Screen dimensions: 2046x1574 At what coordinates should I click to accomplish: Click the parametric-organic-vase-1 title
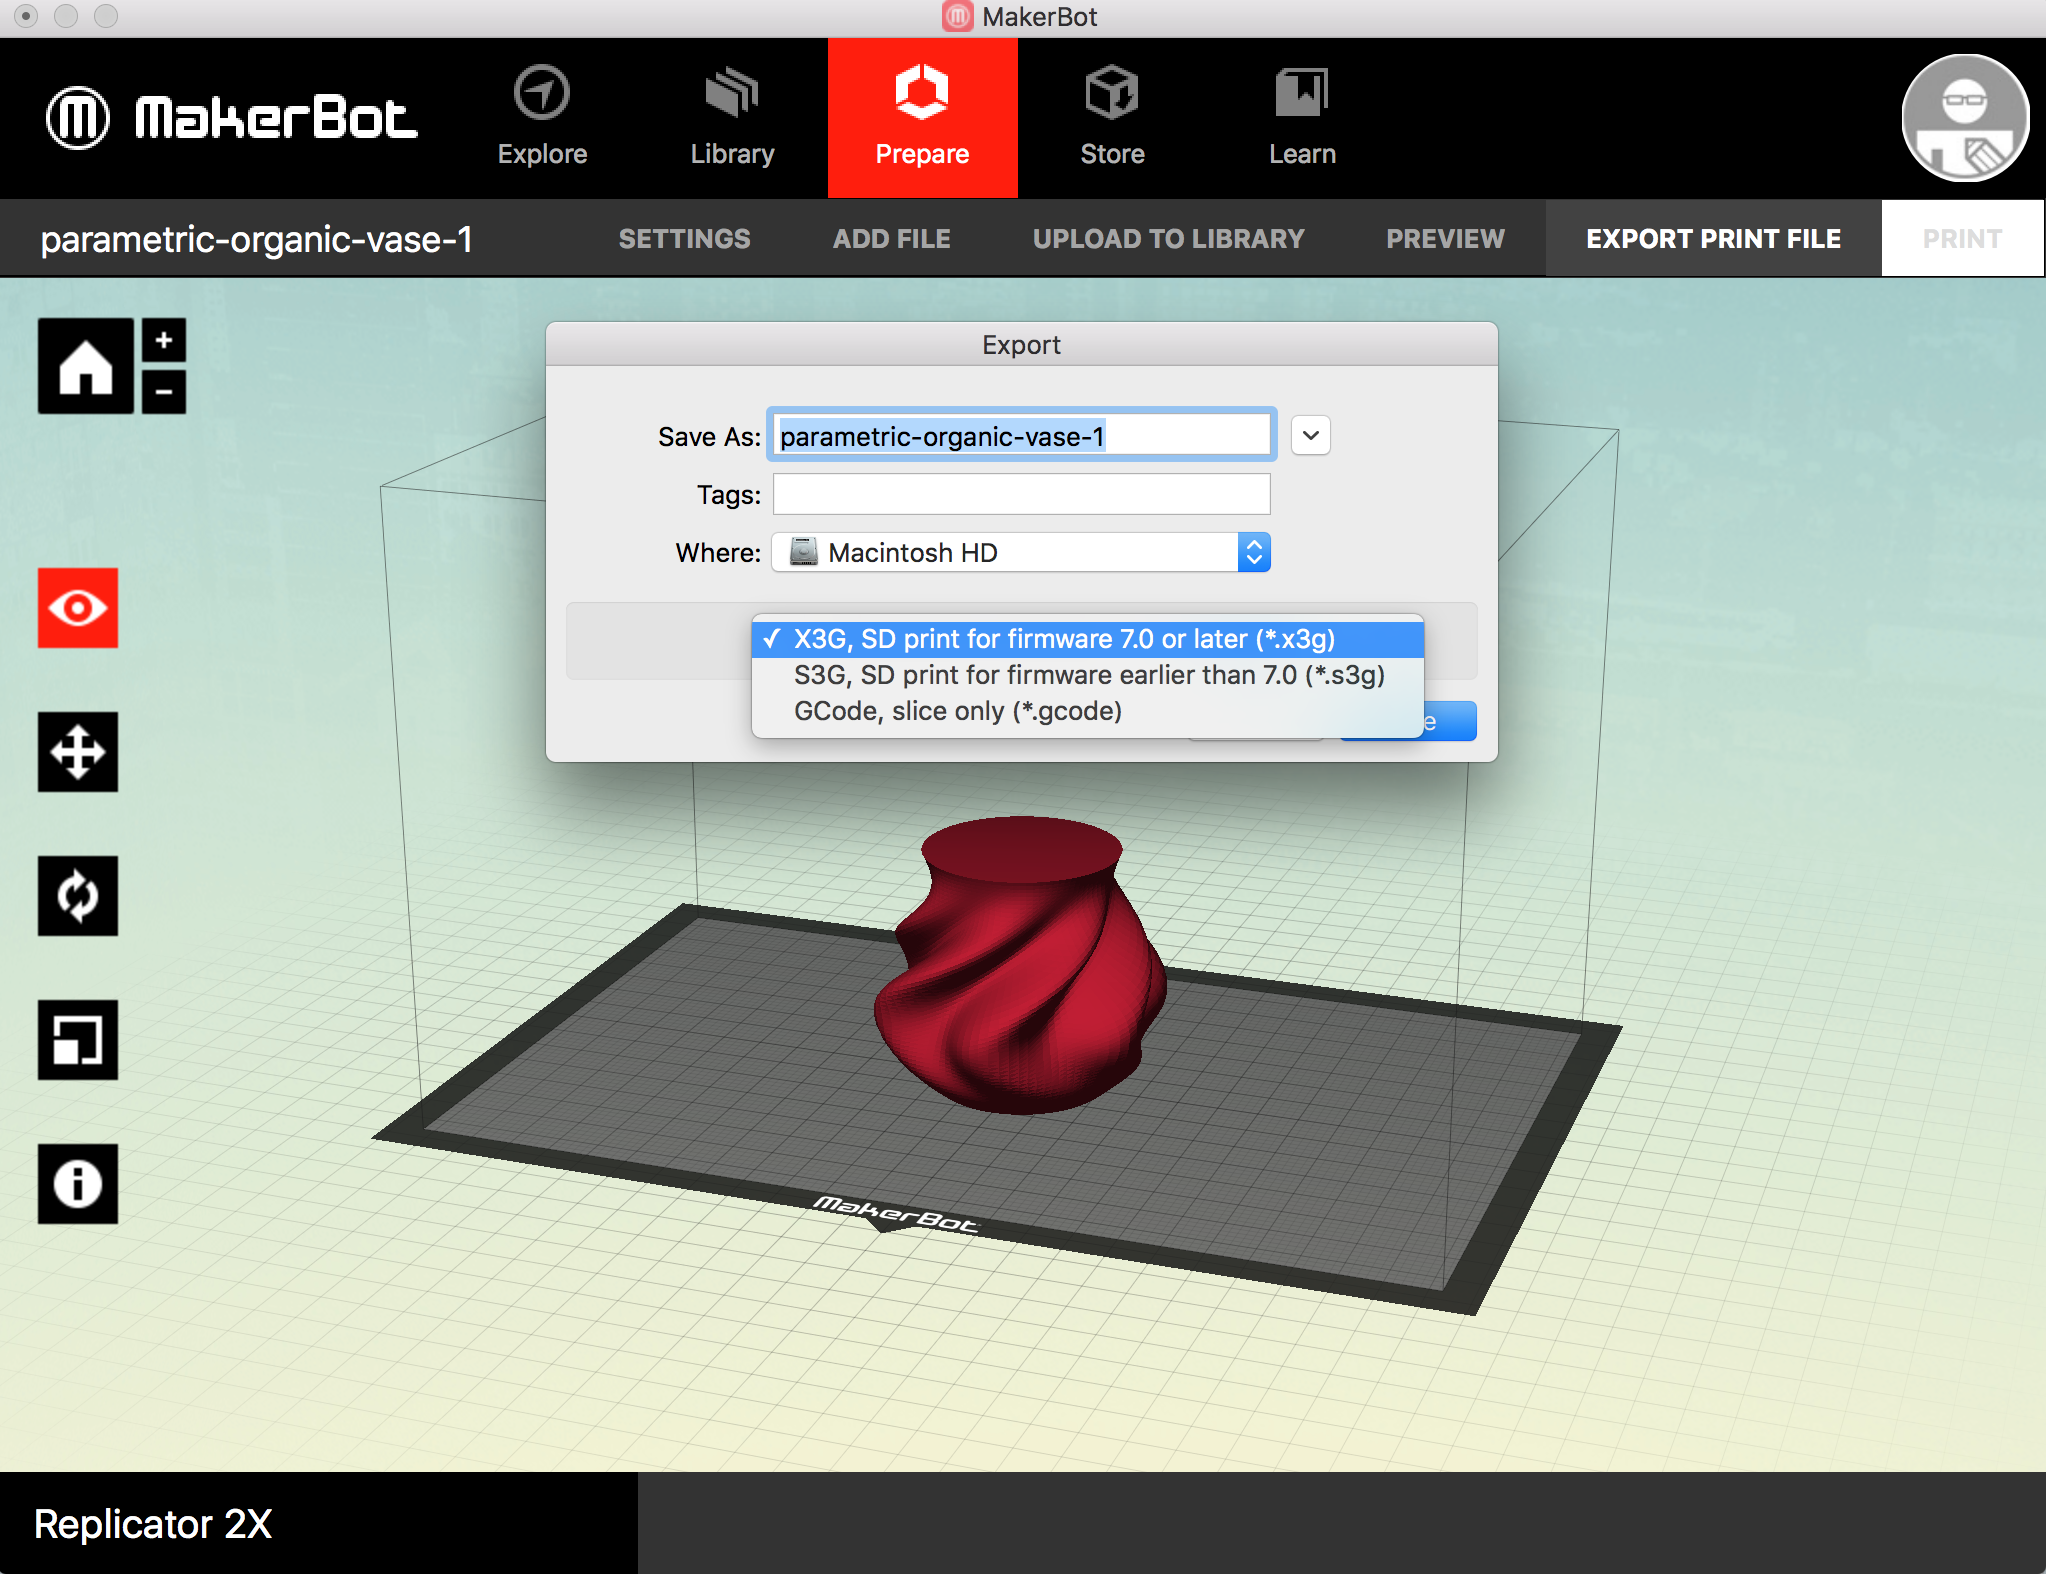(256, 239)
